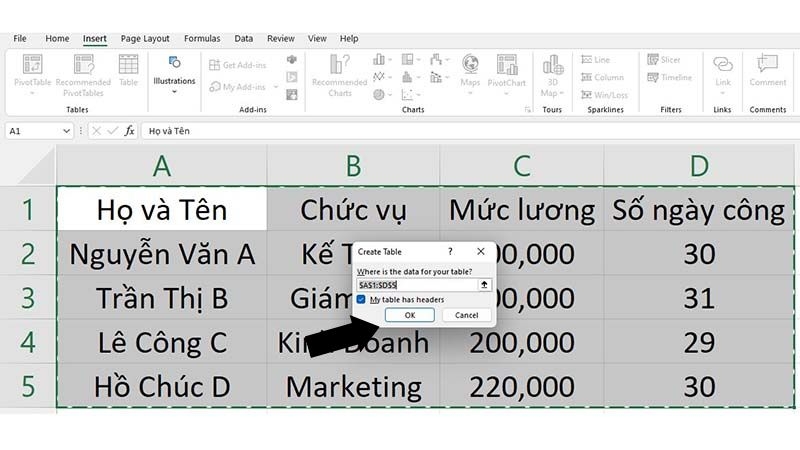Image resolution: width=800 pixels, height=450 pixels.
Task: Open the Charts dialog launcher
Action: coord(528,110)
